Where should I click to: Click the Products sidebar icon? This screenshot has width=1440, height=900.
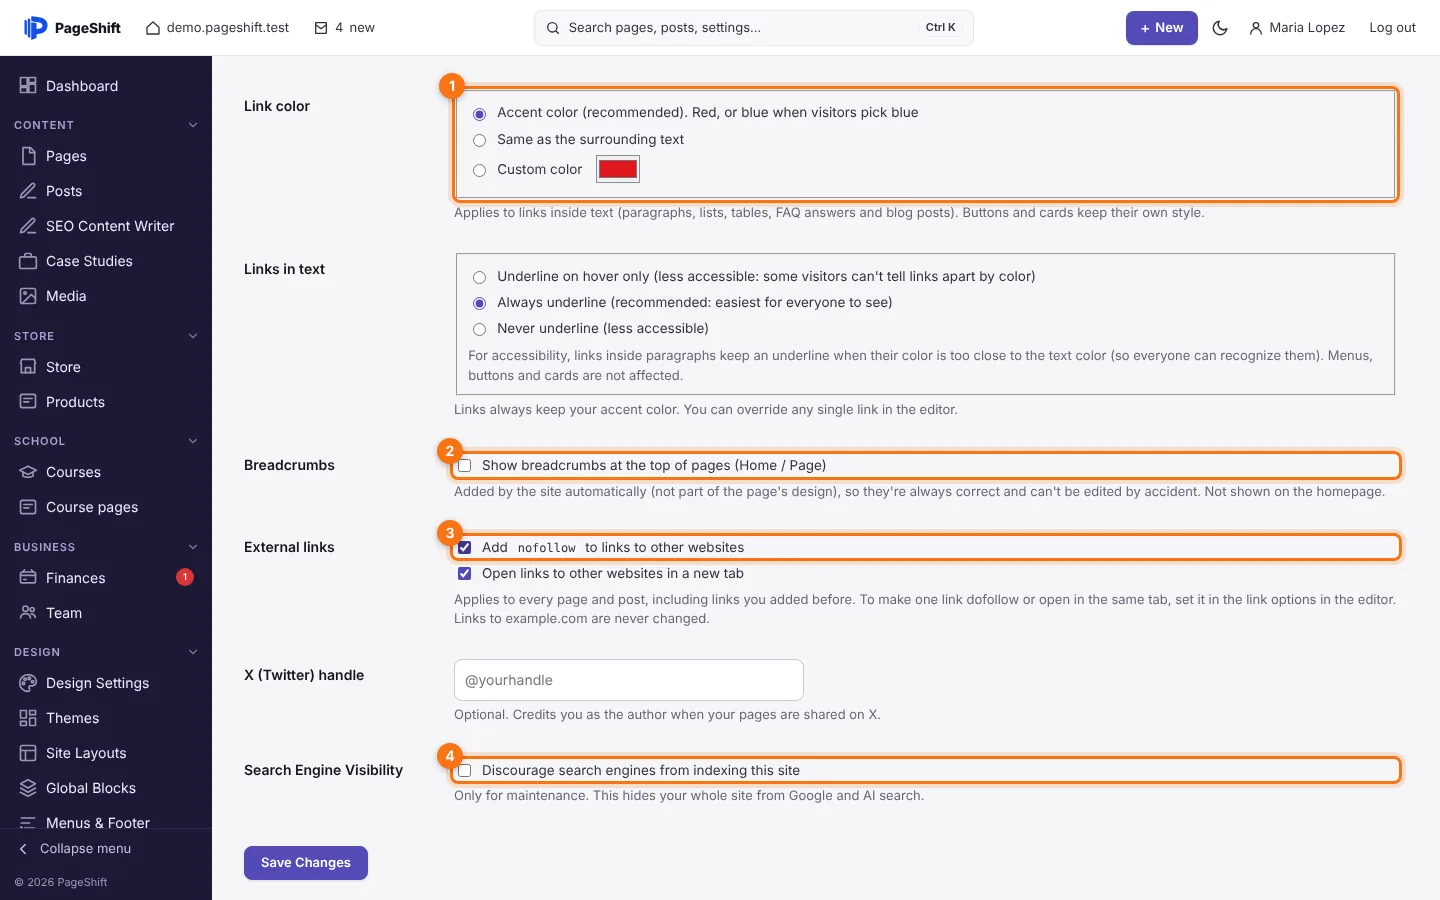[x=28, y=402]
